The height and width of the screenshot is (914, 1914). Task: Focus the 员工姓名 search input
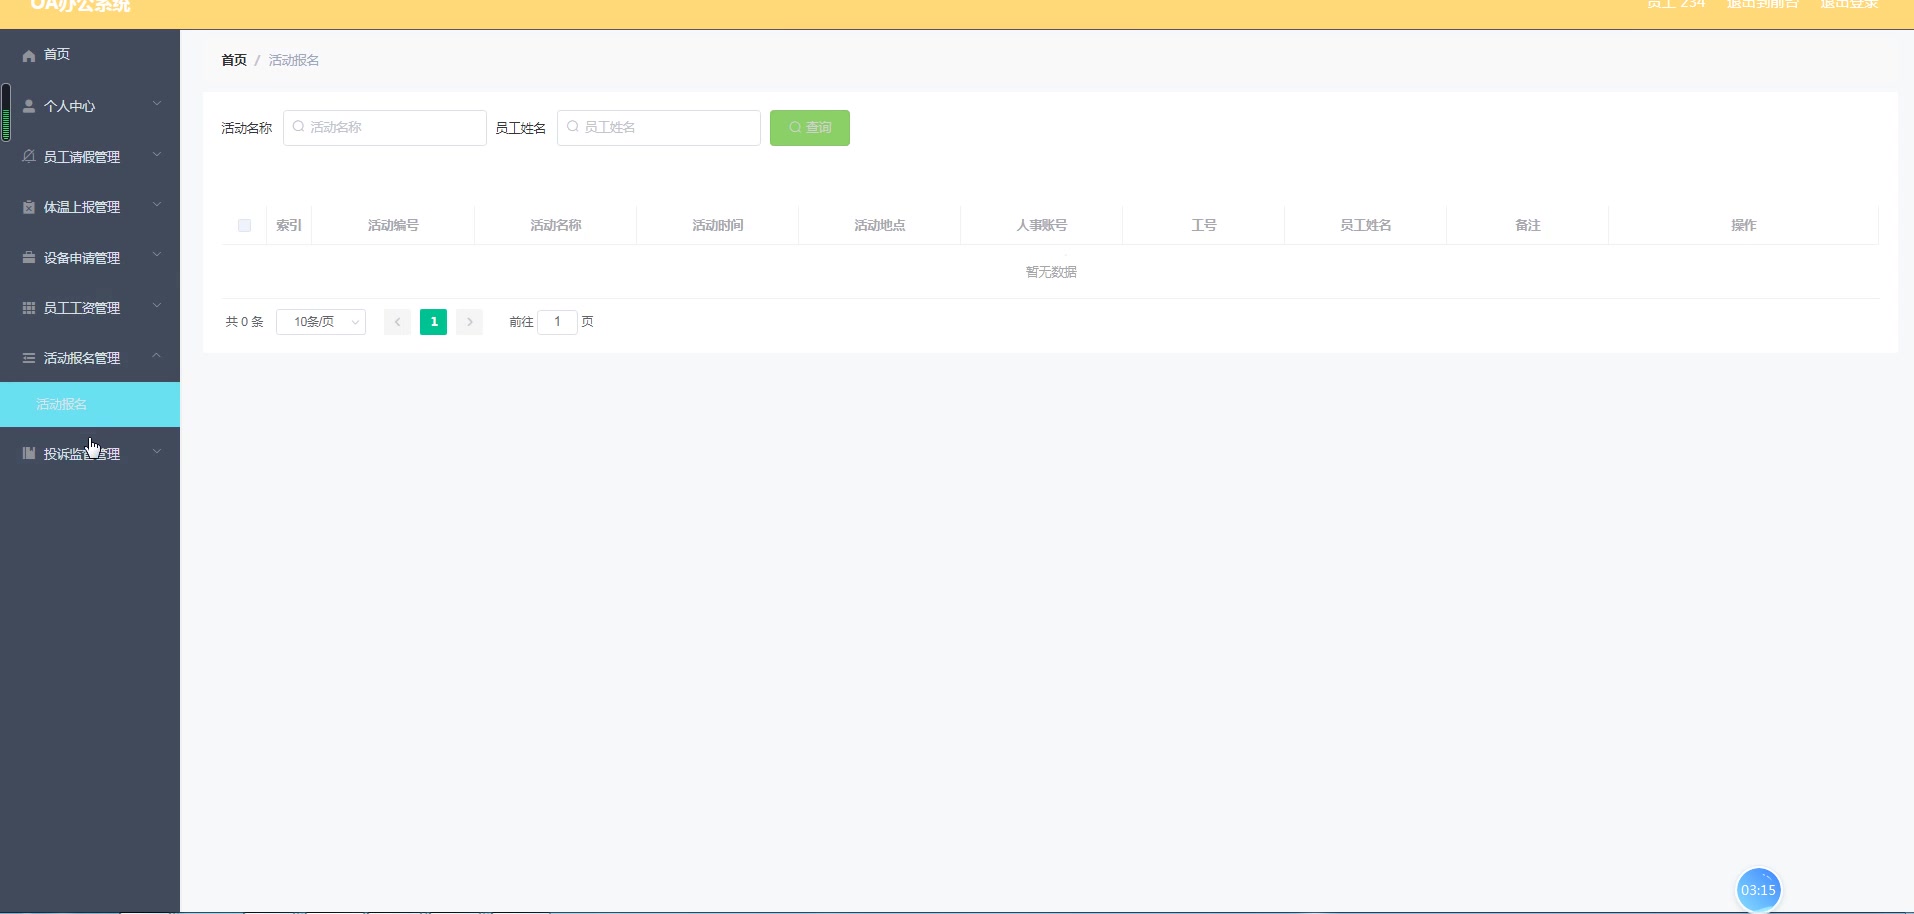659,128
